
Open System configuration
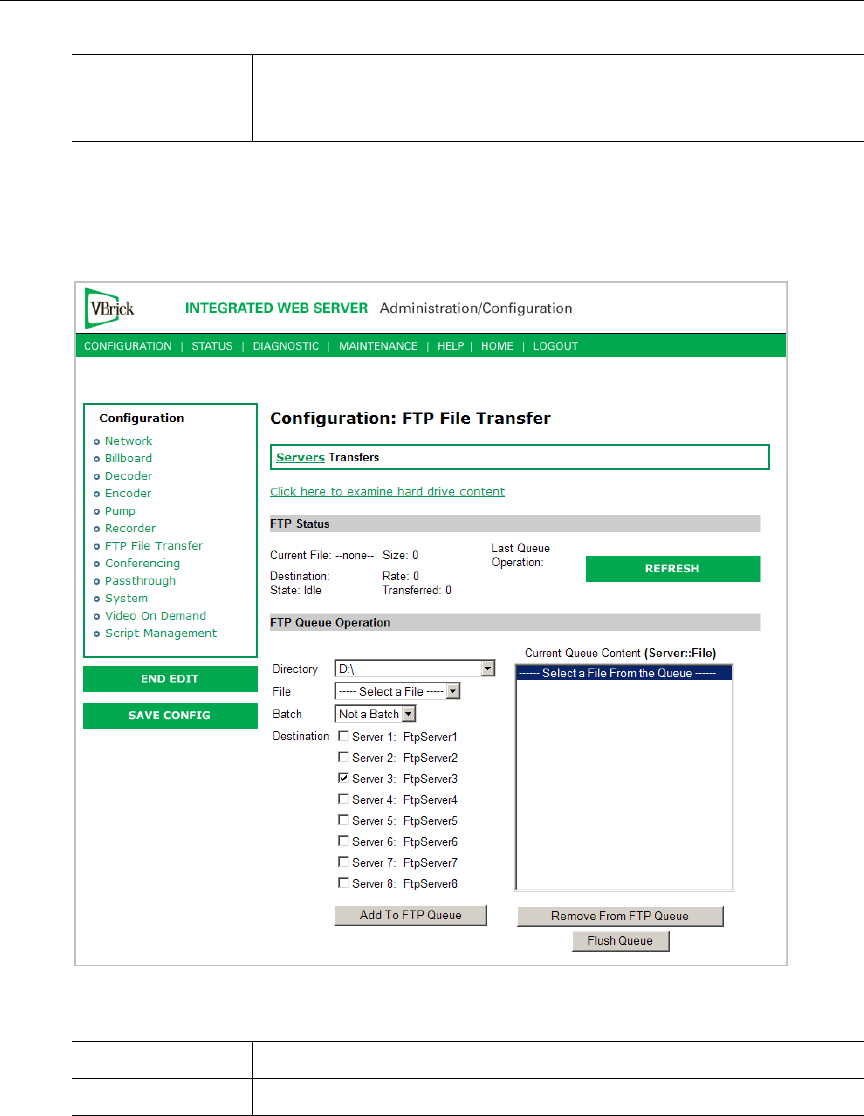pyautogui.click(x=127, y=599)
